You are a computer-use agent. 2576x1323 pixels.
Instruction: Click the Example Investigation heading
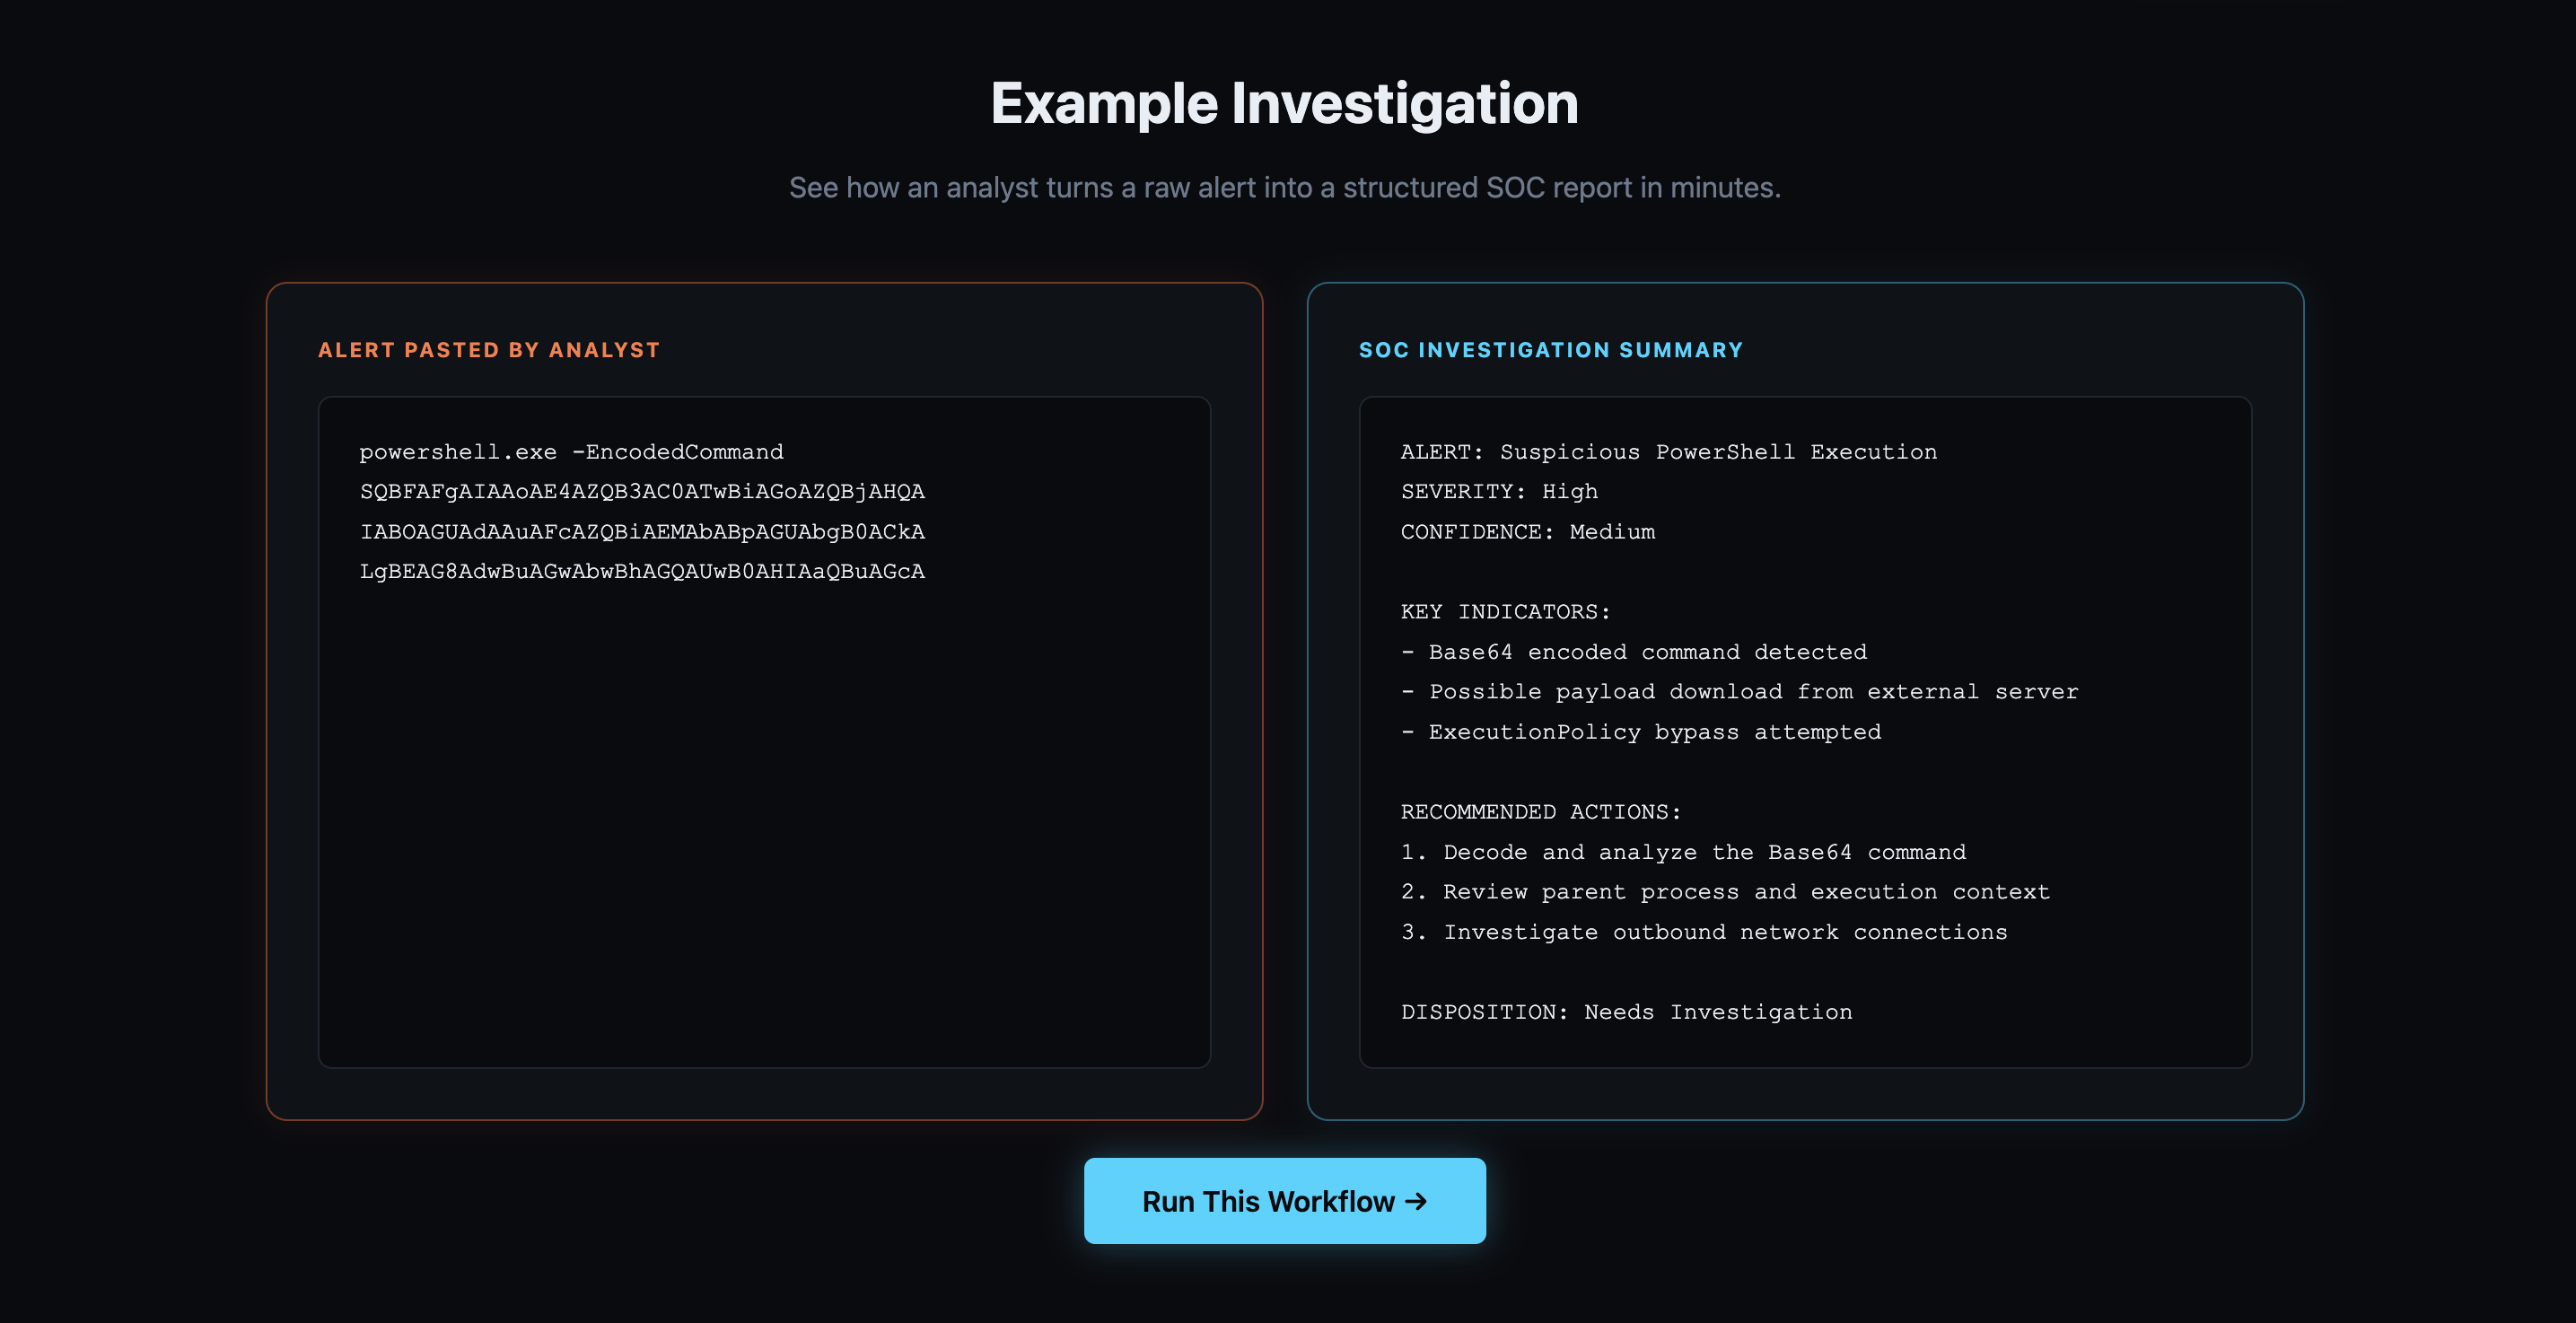[x=1284, y=103]
